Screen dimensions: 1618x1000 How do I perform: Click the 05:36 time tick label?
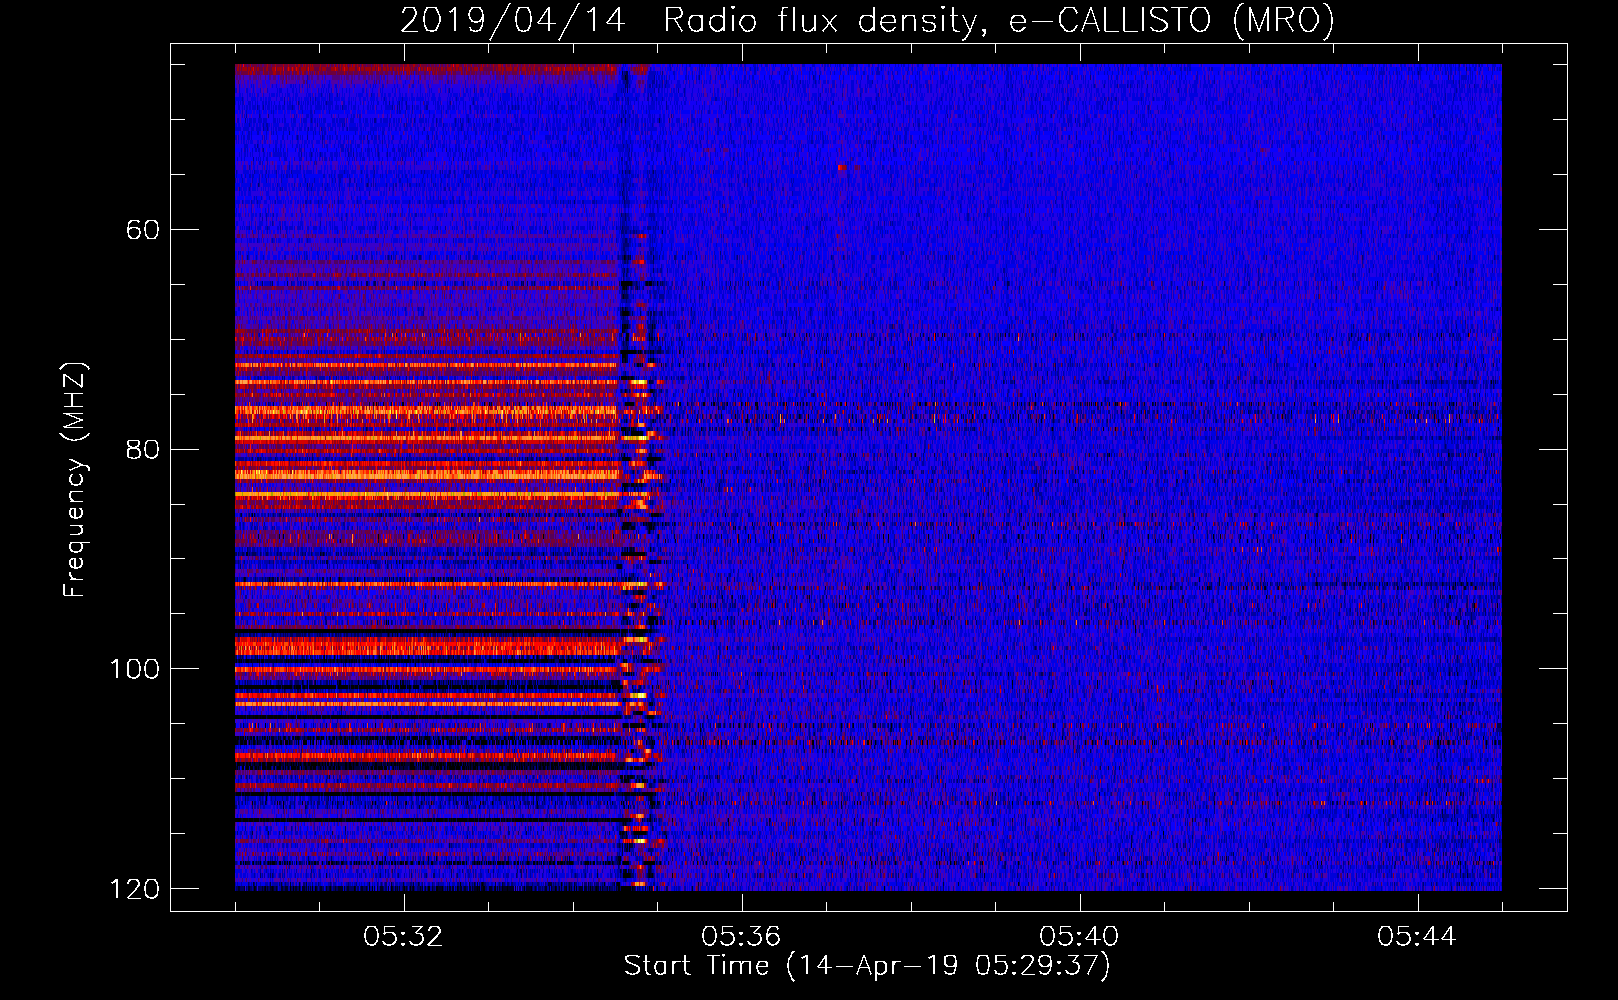click(741, 937)
